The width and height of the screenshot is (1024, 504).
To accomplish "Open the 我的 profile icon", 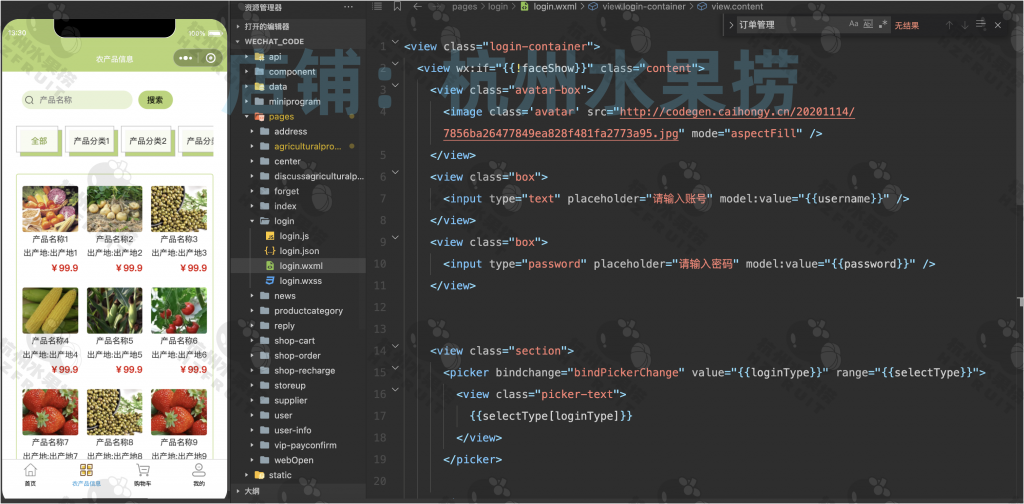I will pos(199,474).
